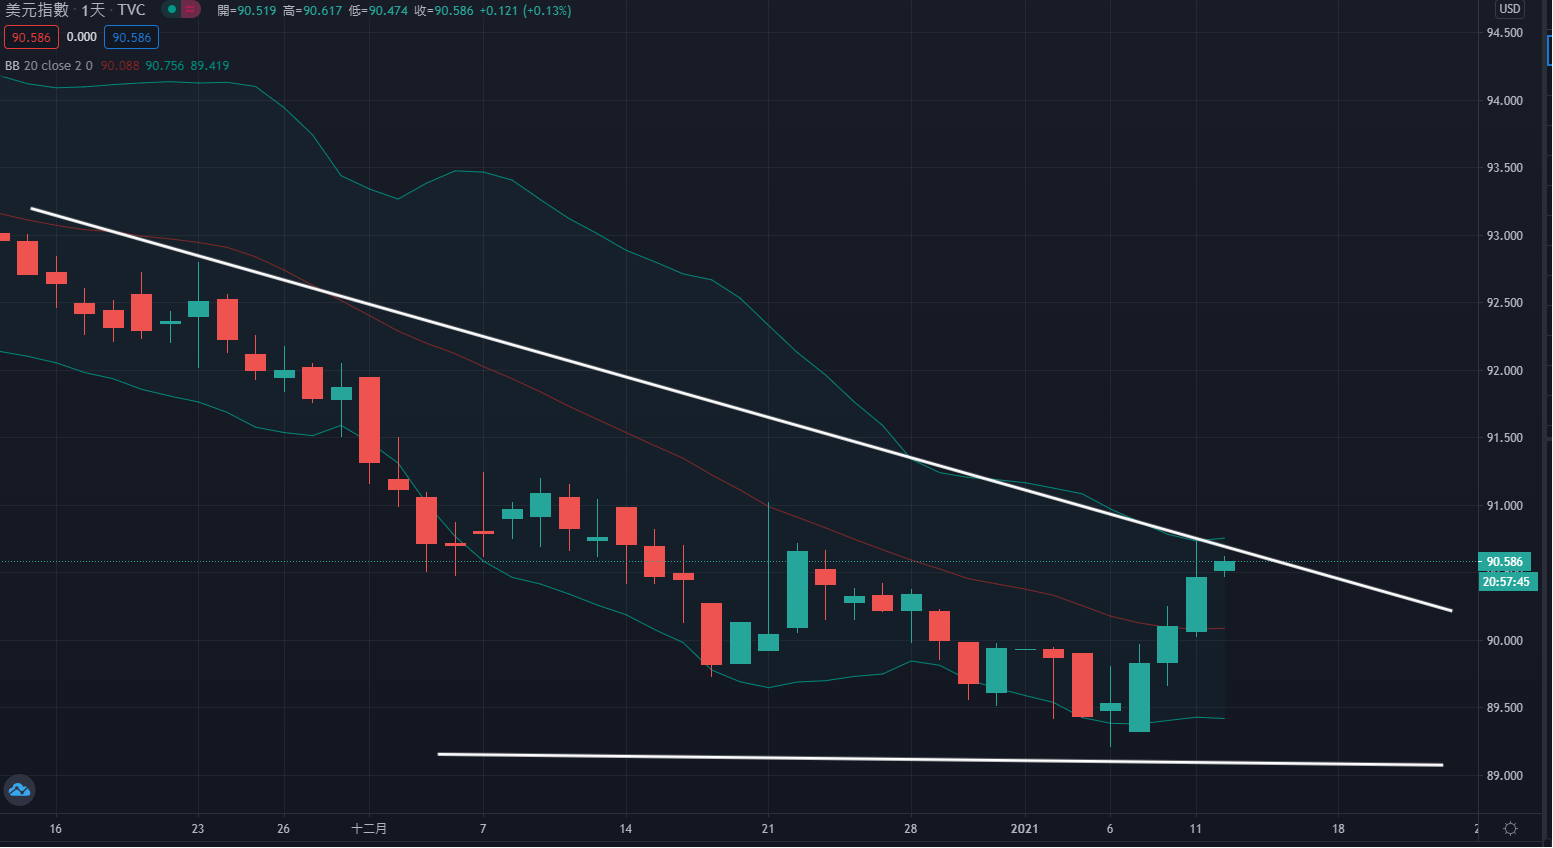Screen dimensions: 1553x848
Task: Click the large red candle at 十二月
Action: point(369,420)
